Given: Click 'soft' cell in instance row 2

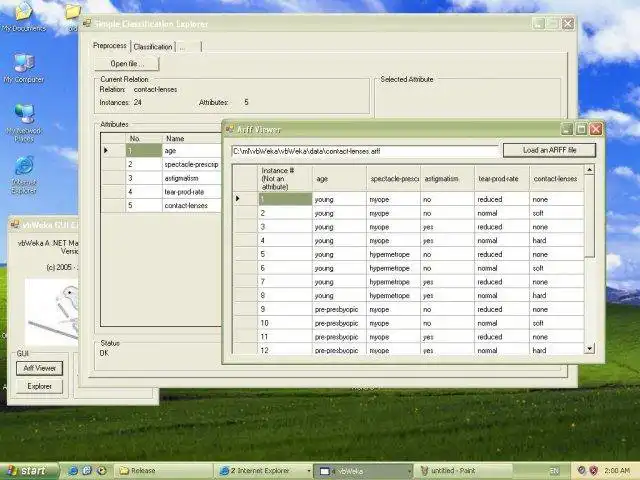Looking at the screenshot, I should [557, 213].
